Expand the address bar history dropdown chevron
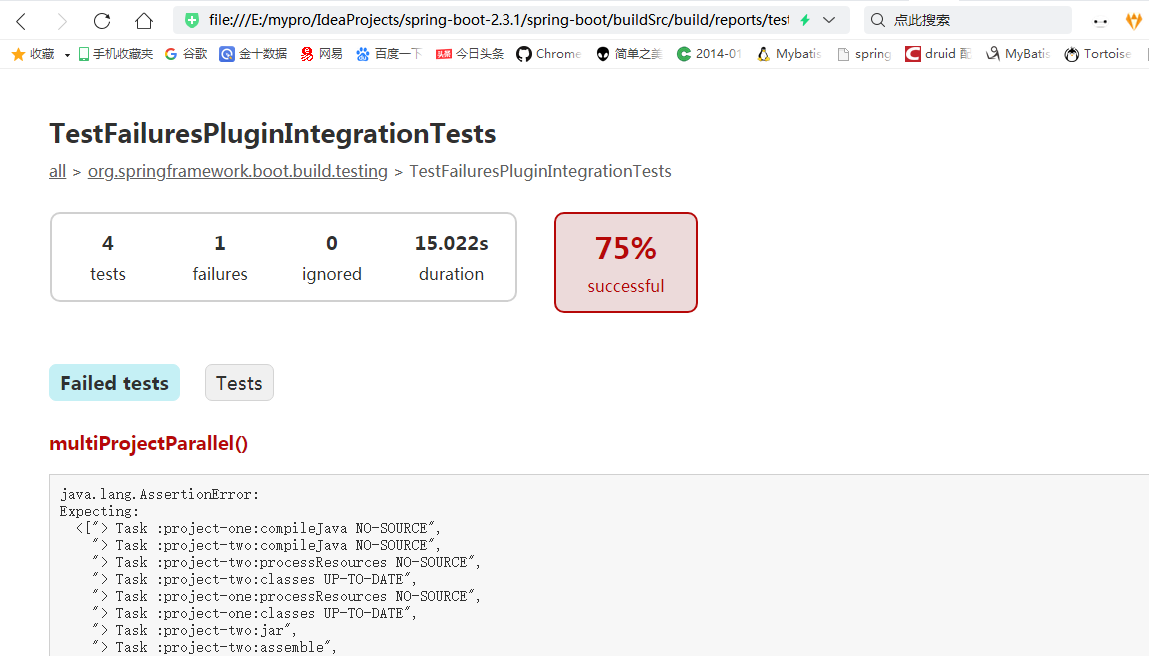 point(827,19)
